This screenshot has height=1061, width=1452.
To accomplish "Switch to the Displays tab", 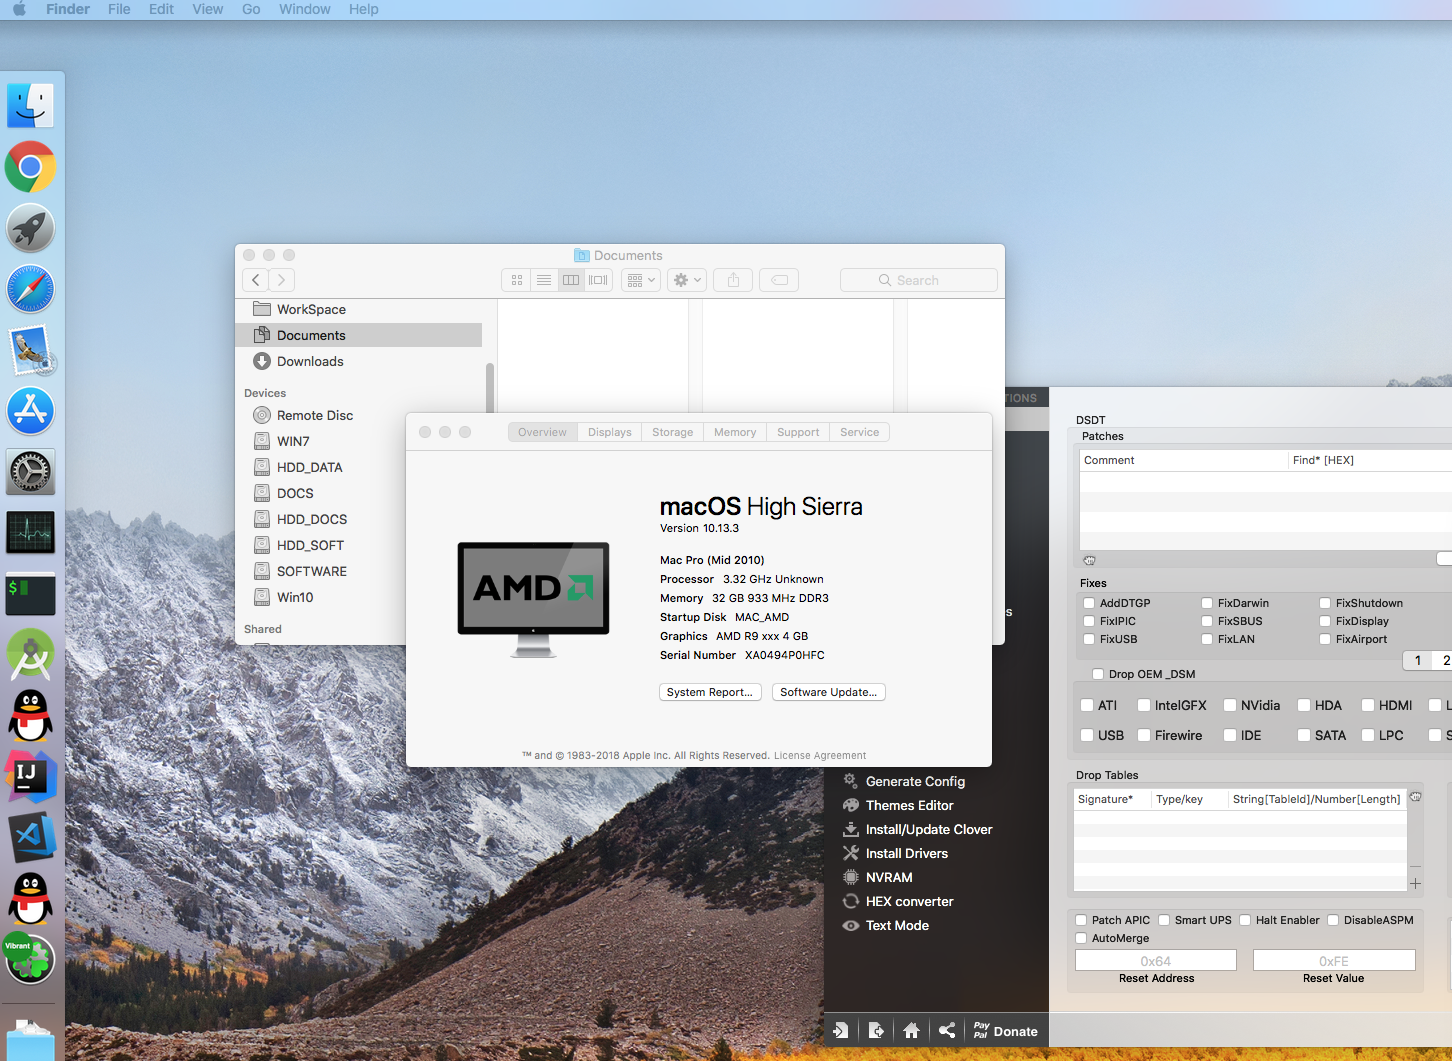I will click(x=609, y=432).
